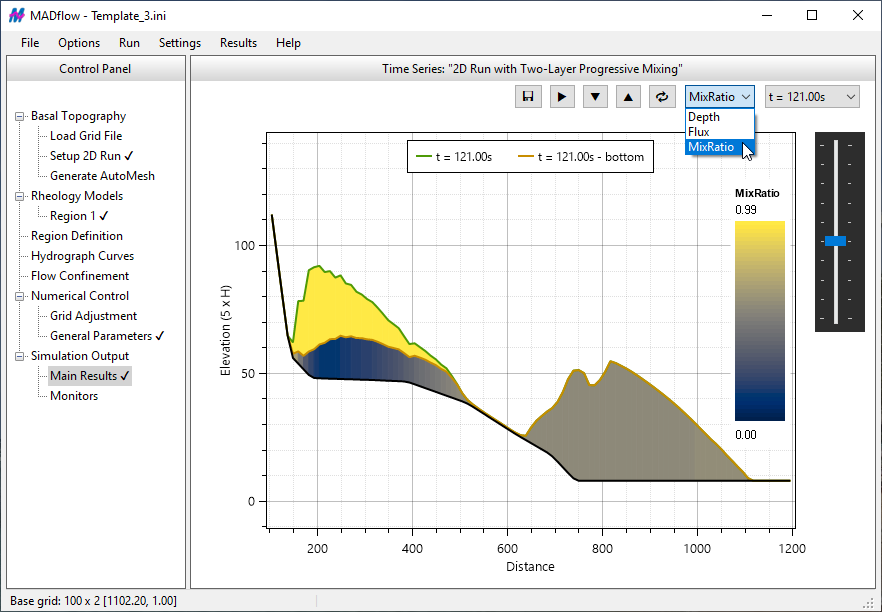Open the Results menu

[238, 43]
